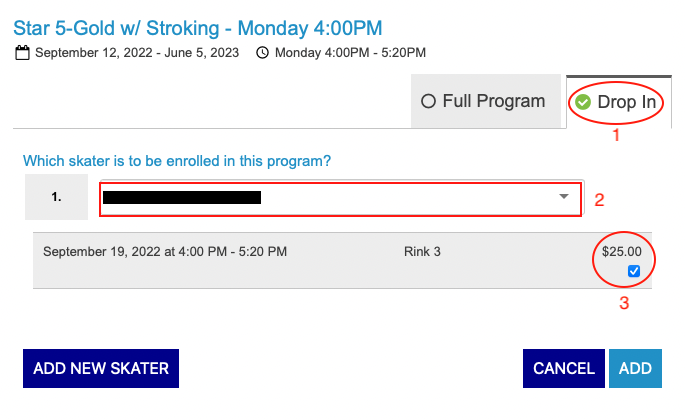Switch to the Full Program tab
This screenshot has width=685, height=420.
click(x=485, y=101)
